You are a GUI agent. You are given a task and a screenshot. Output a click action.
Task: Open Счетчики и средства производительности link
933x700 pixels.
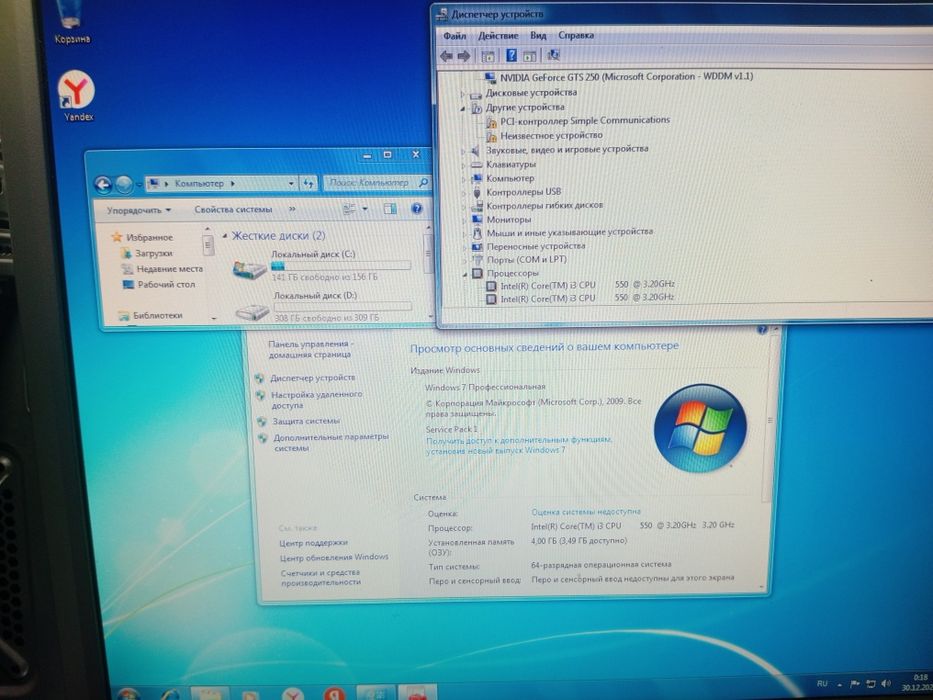[321, 577]
